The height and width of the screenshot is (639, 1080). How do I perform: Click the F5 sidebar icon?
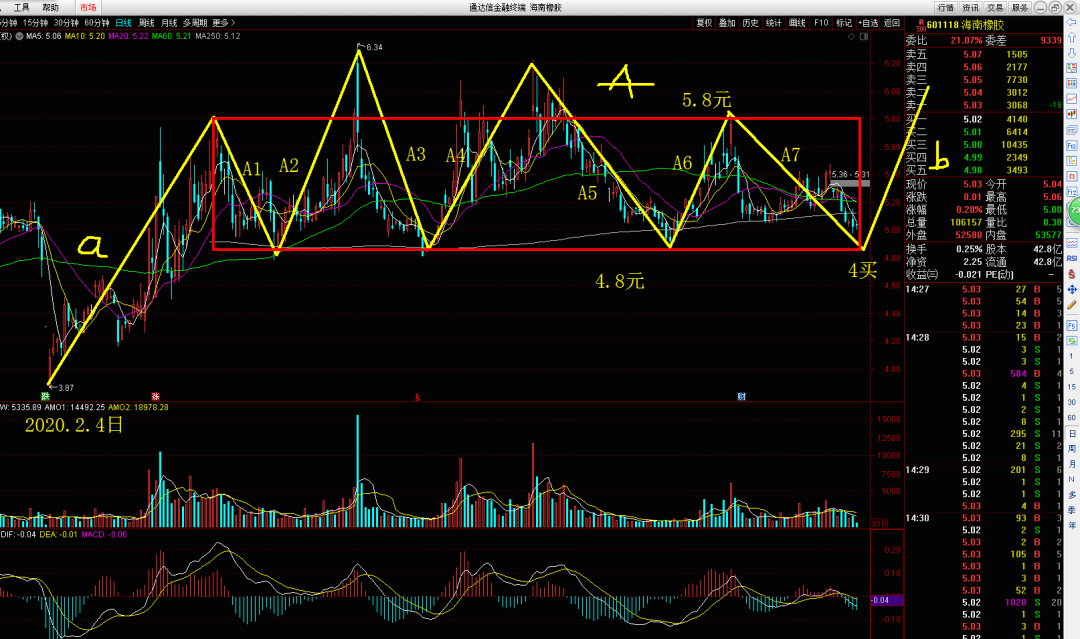[x=1072, y=325]
